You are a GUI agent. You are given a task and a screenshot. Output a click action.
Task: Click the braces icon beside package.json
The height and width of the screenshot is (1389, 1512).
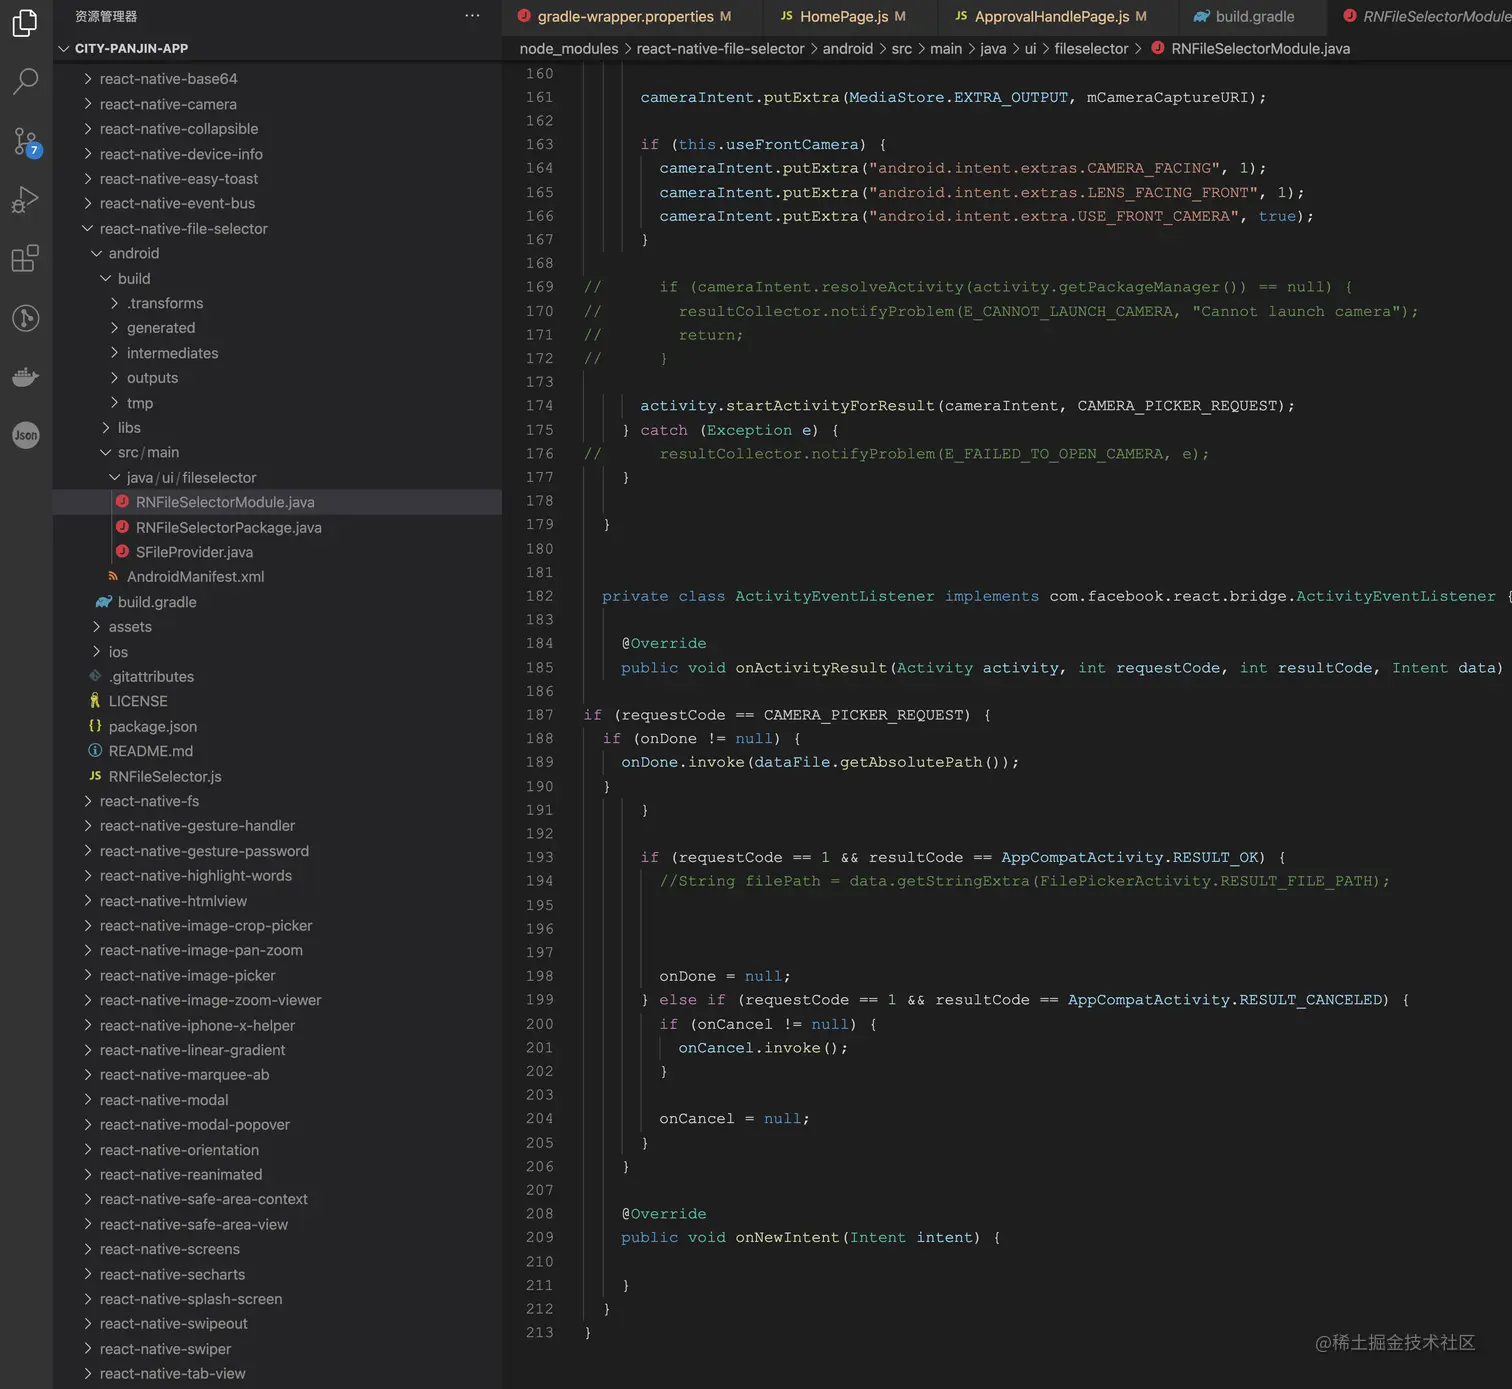(95, 726)
